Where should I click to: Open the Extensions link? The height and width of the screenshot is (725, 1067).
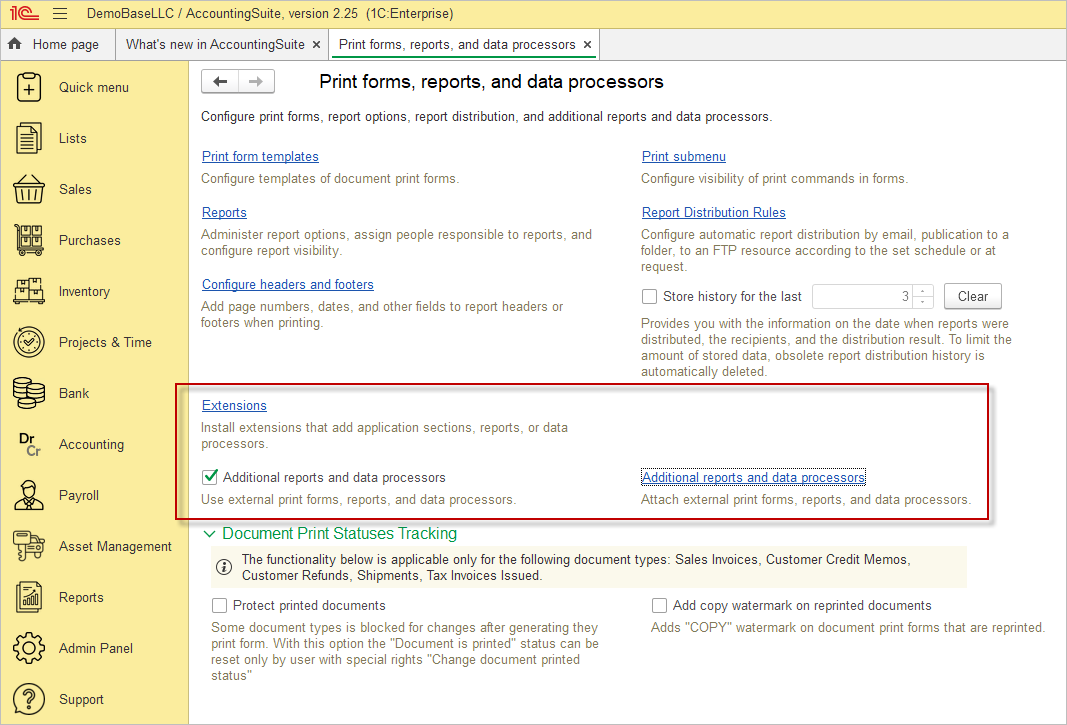(x=234, y=405)
